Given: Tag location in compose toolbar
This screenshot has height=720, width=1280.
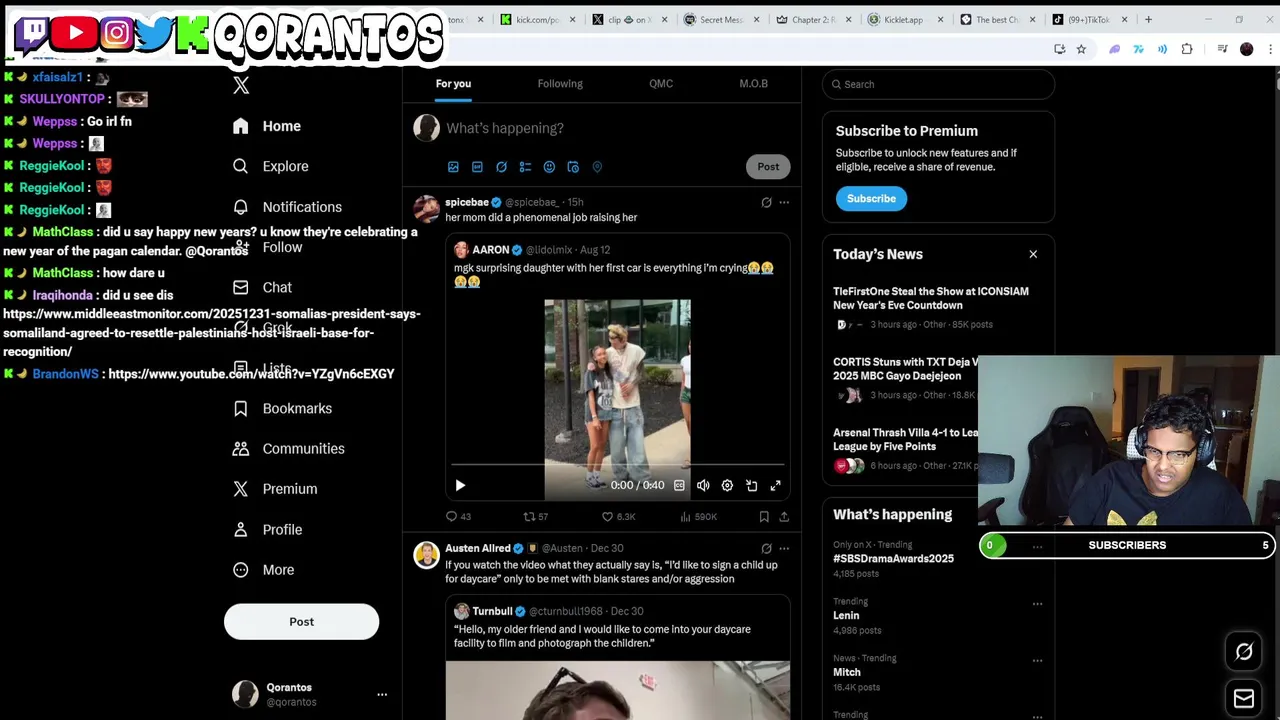Looking at the screenshot, I should [x=597, y=167].
